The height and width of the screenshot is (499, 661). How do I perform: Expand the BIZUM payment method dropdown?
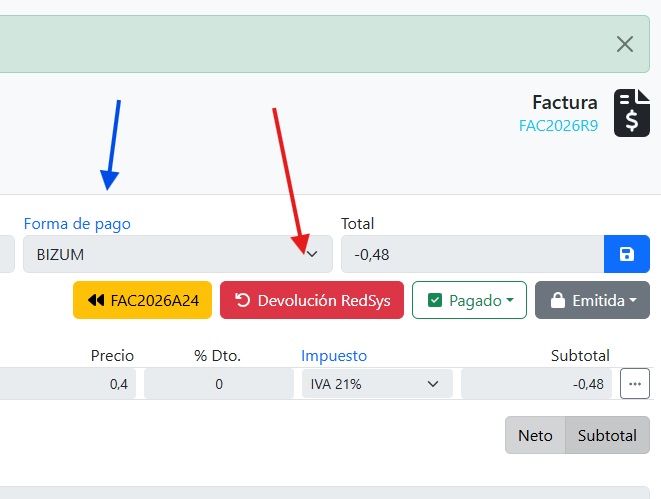175,254
